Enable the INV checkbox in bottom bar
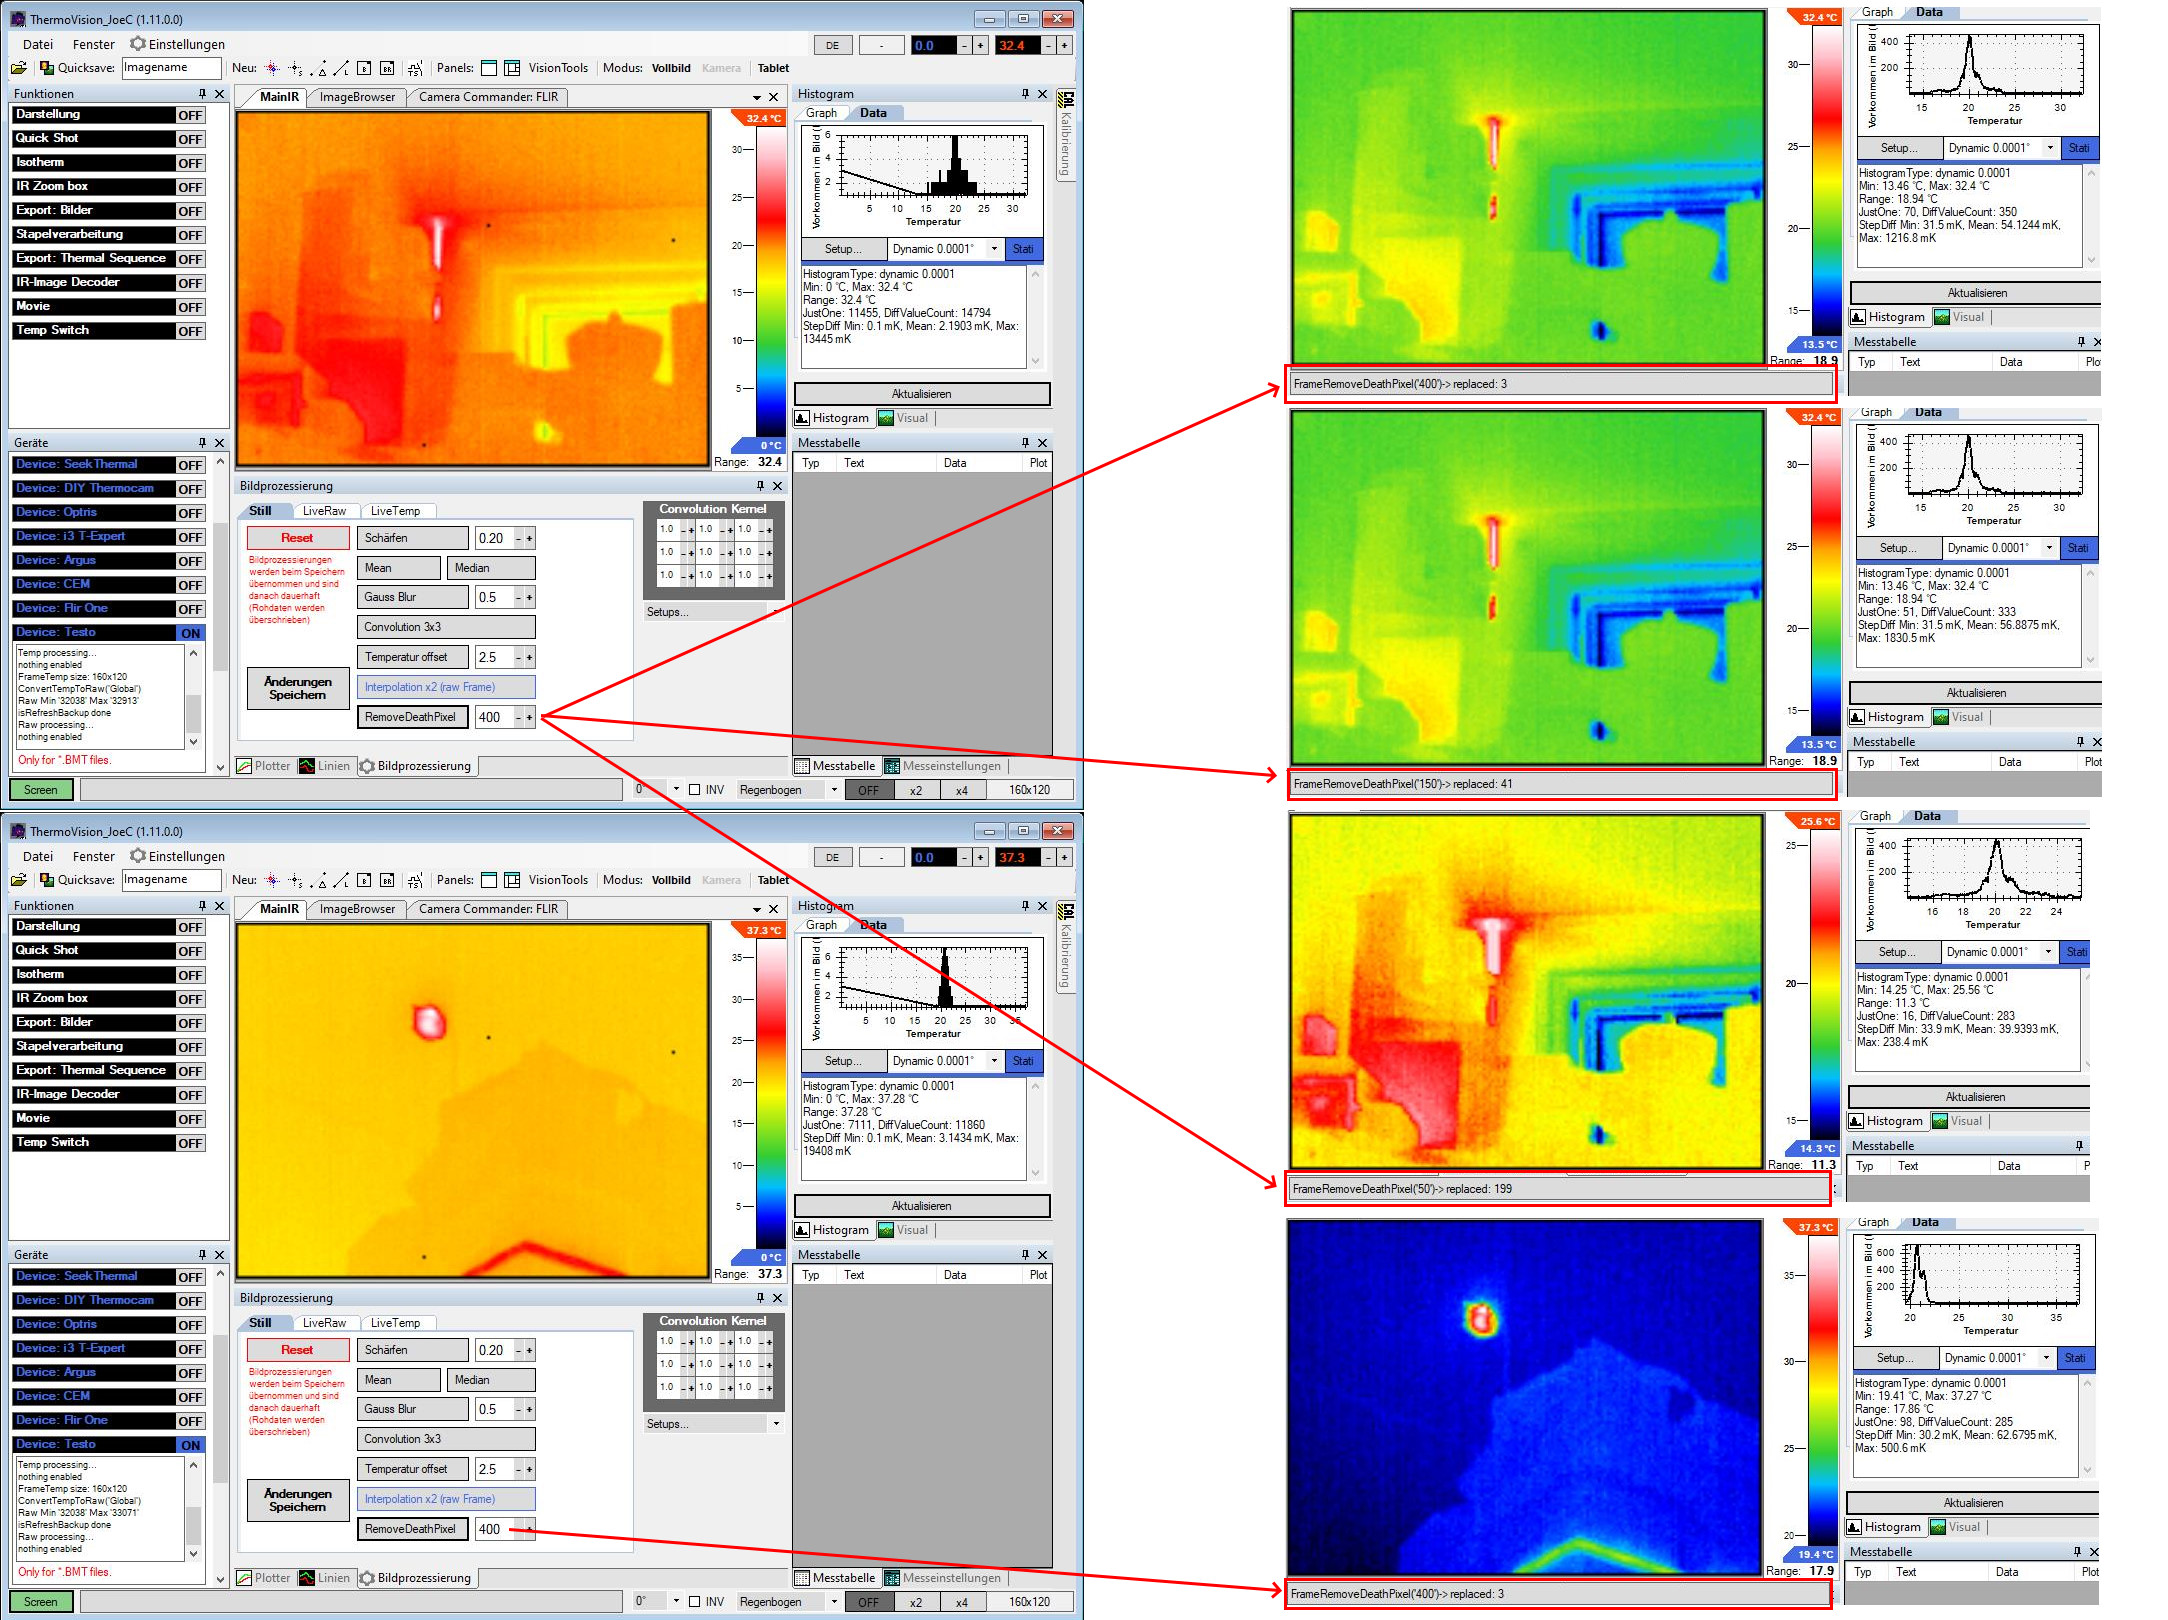The image size is (2168, 1620). click(x=695, y=790)
